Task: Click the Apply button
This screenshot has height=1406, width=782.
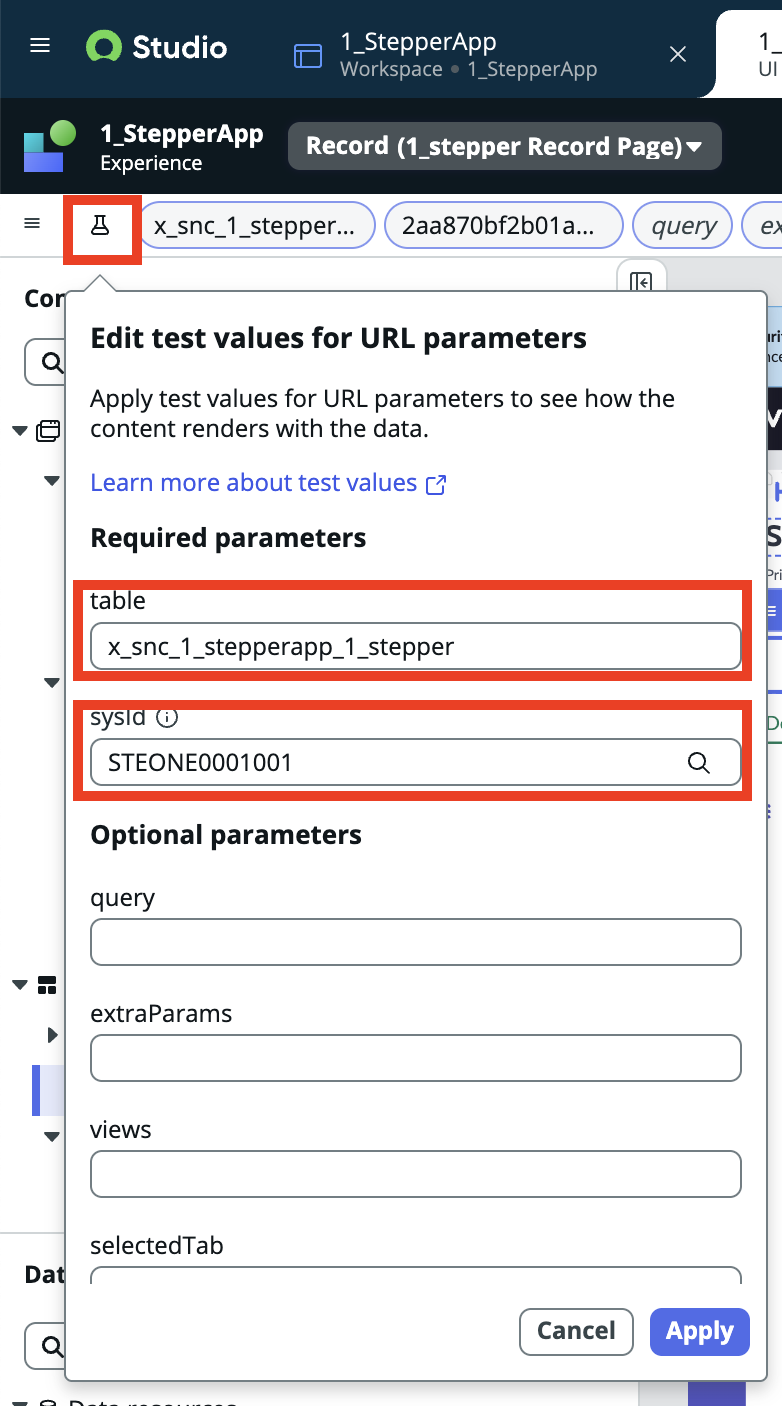Action: 700,1331
